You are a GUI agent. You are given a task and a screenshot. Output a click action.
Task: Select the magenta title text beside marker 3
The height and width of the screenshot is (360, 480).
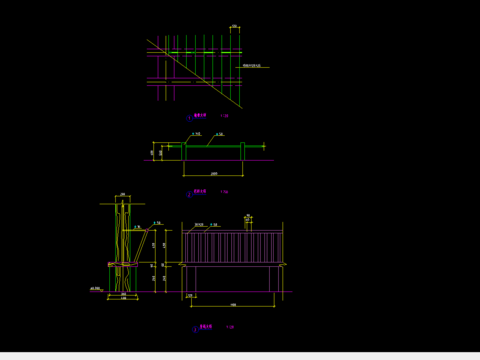pos(206,327)
